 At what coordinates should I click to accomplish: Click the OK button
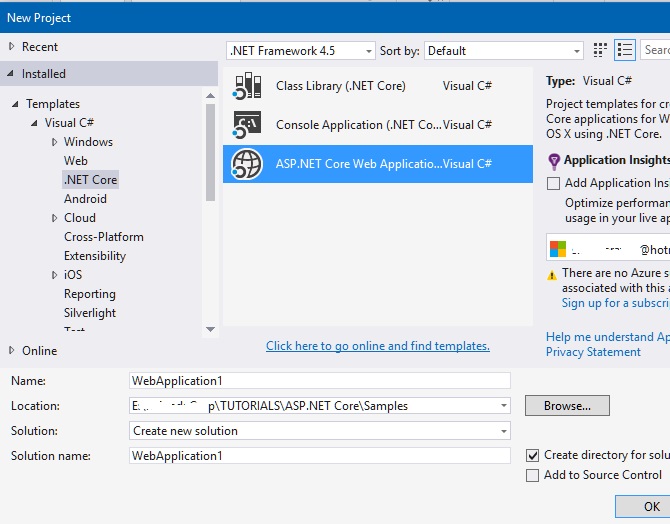point(643,506)
